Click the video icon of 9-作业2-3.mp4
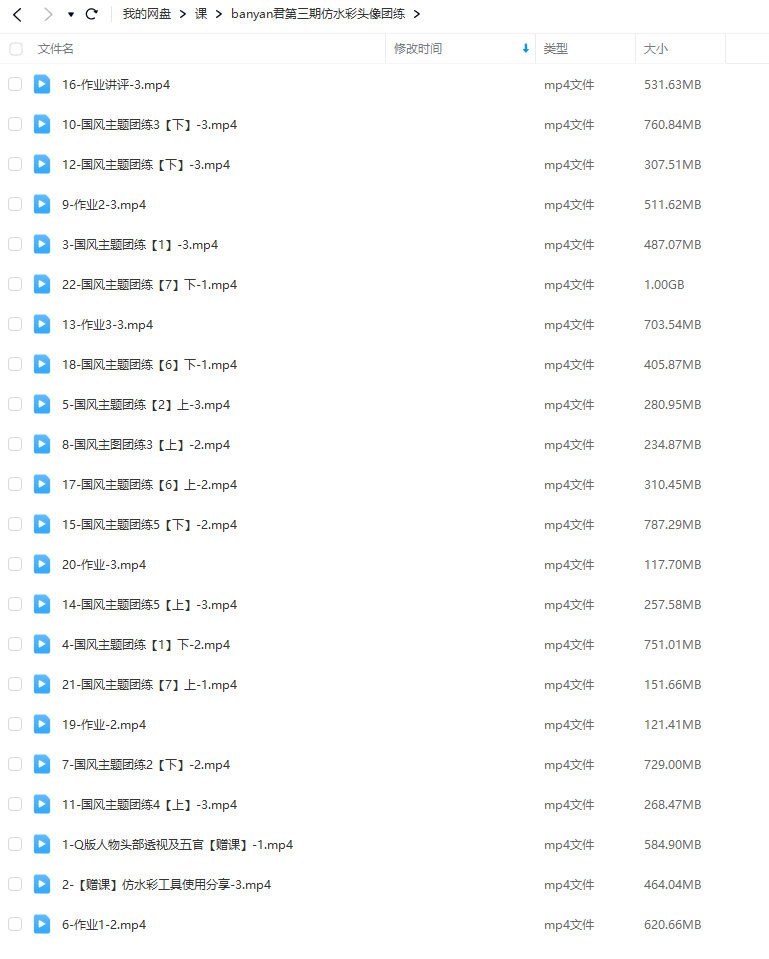Image resolution: width=769 pixels, height=959 pixels. click(x=42, y=204)
